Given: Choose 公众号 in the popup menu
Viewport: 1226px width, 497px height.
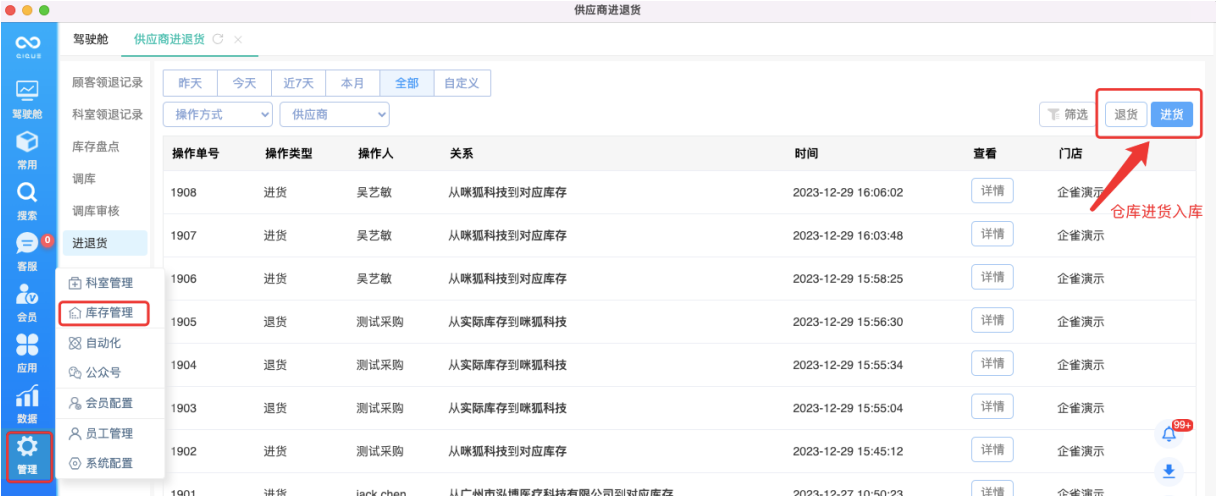Looking at the screenshot, I should tap(94, 373).
